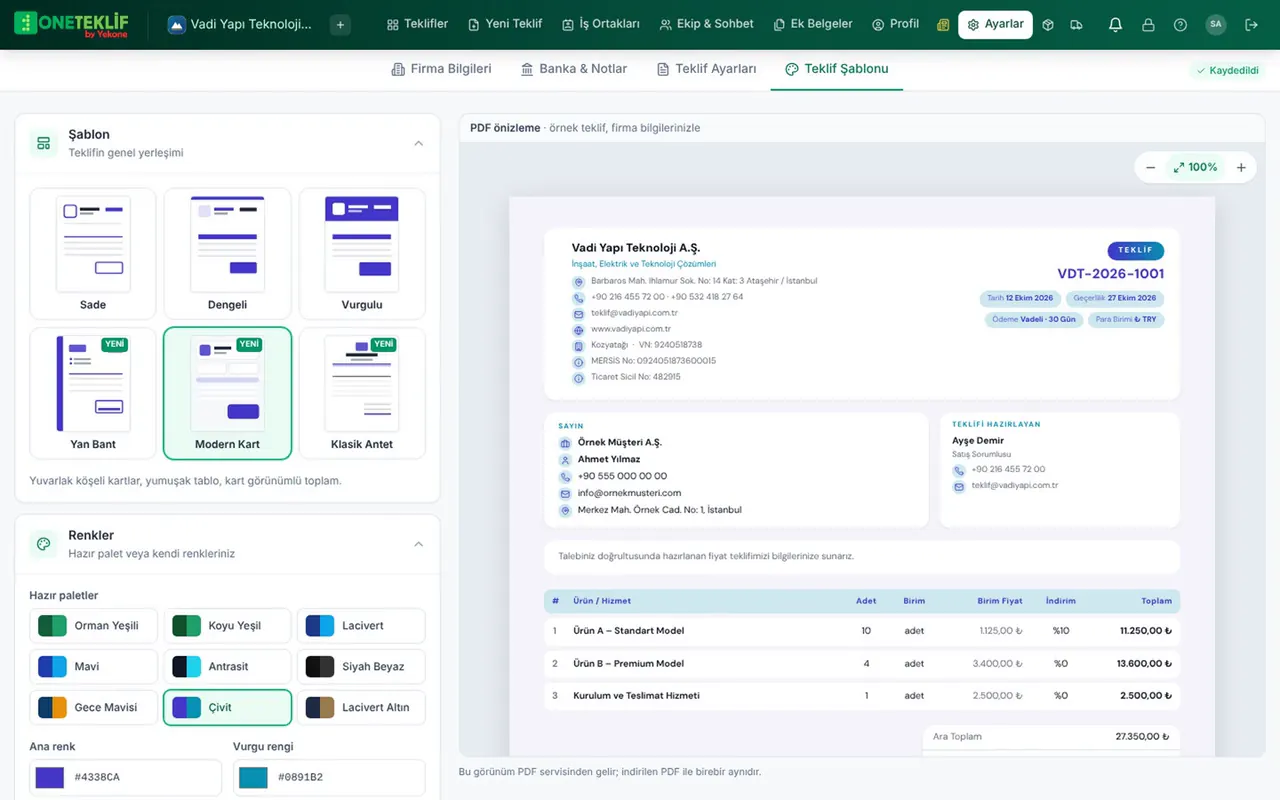Pick the Modern Kart template
The image size is (1280, 800).
[x=227, y=393]
